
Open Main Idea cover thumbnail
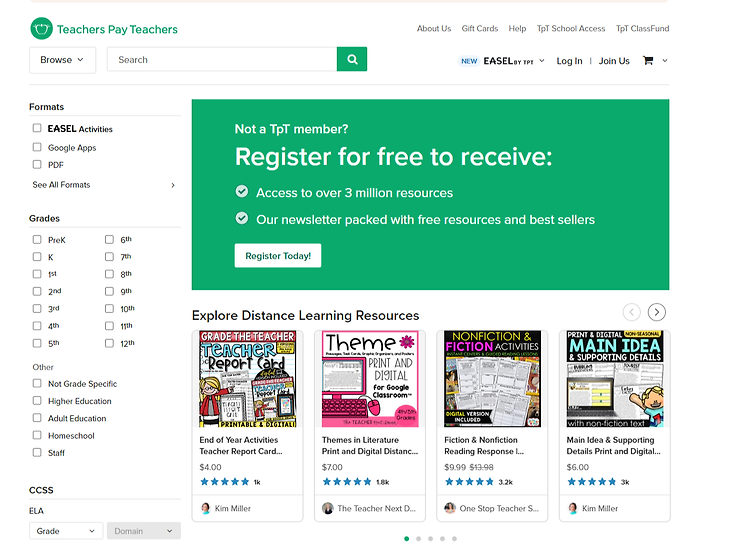[615, 378]
